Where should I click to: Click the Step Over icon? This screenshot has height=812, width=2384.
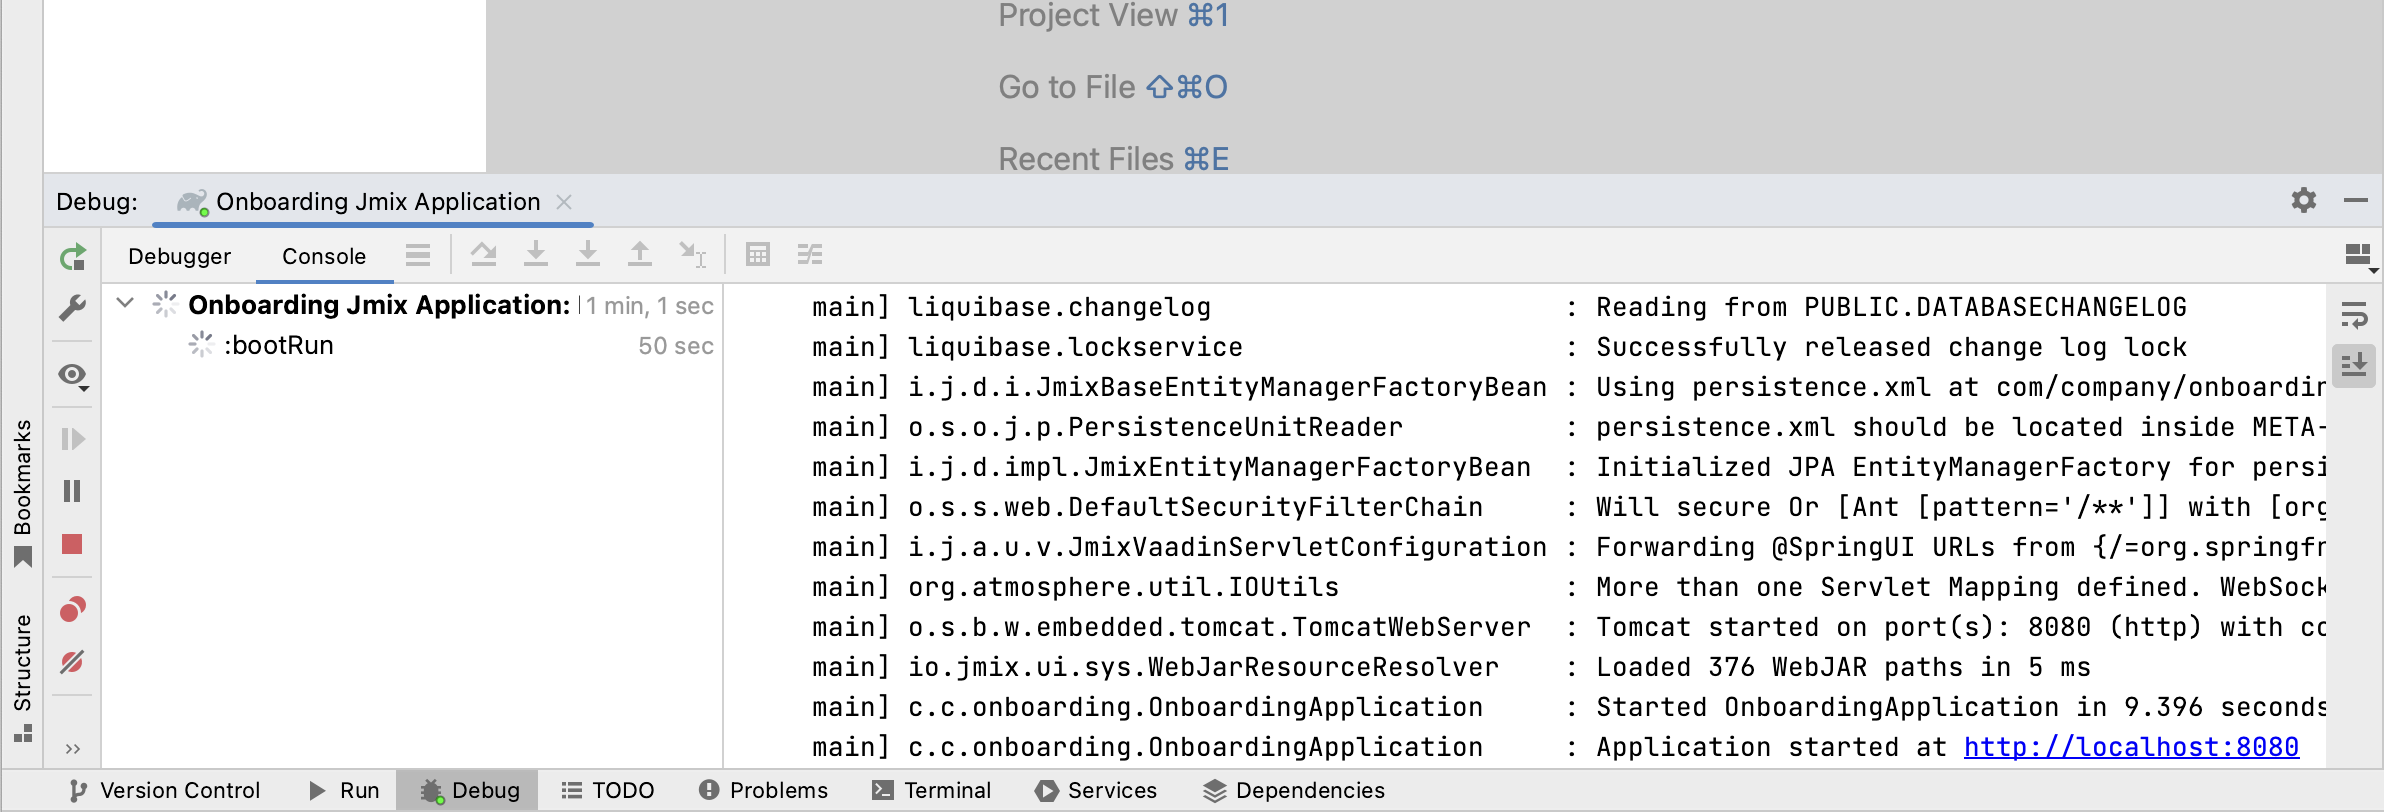484,255
